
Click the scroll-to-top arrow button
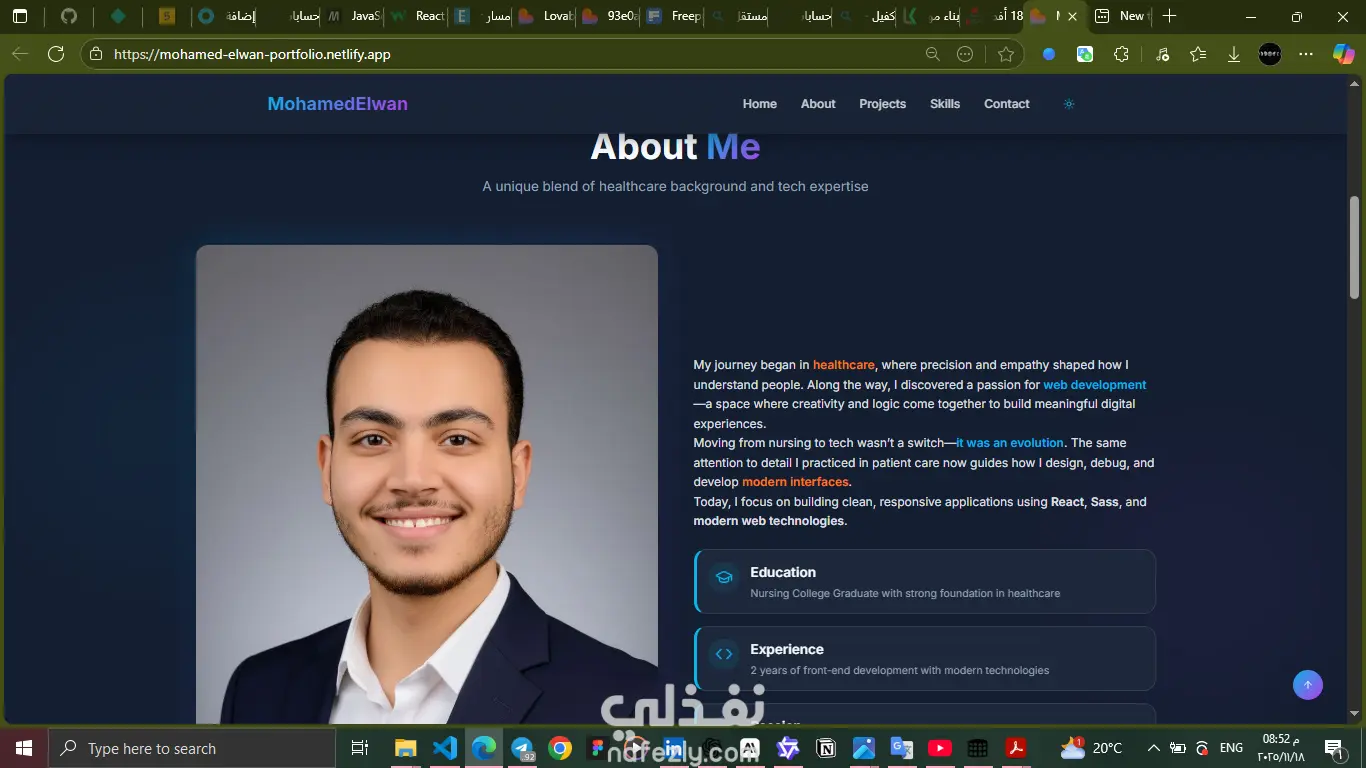click(1308, 685)
